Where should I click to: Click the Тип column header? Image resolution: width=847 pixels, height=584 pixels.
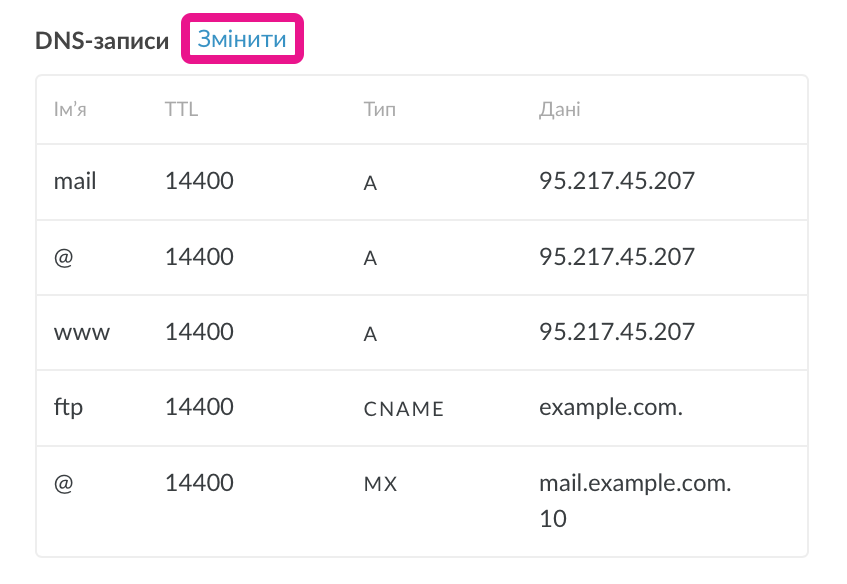pyautogui.click(x=380, y=109)
